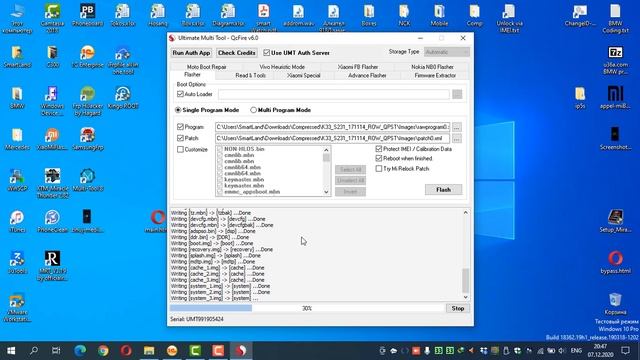Switch to Read & Tools tab
The height and width of the screenshot is (360, 640).
point(251,76)
